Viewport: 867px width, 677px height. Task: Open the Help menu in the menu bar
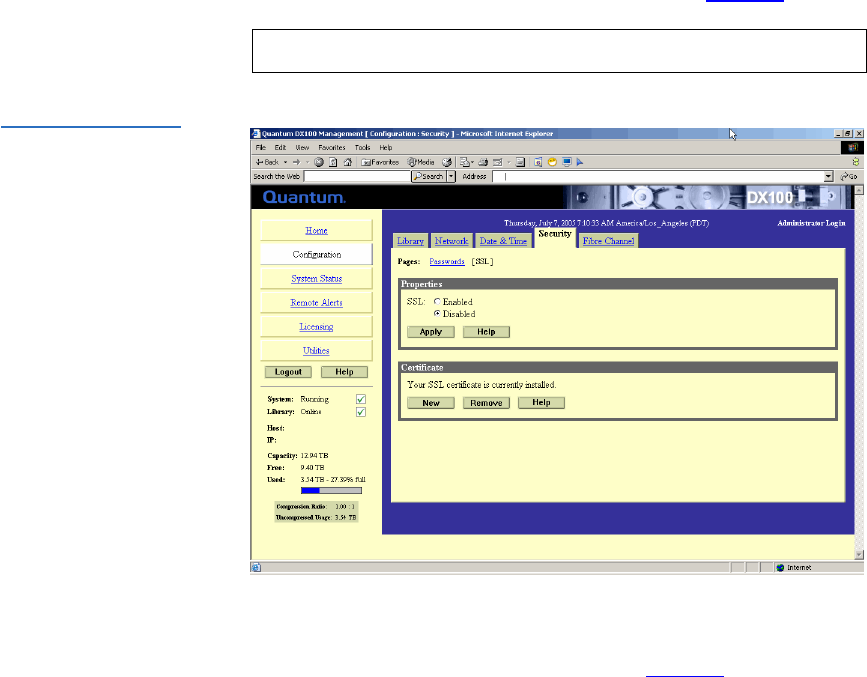(x=385, y=148)
